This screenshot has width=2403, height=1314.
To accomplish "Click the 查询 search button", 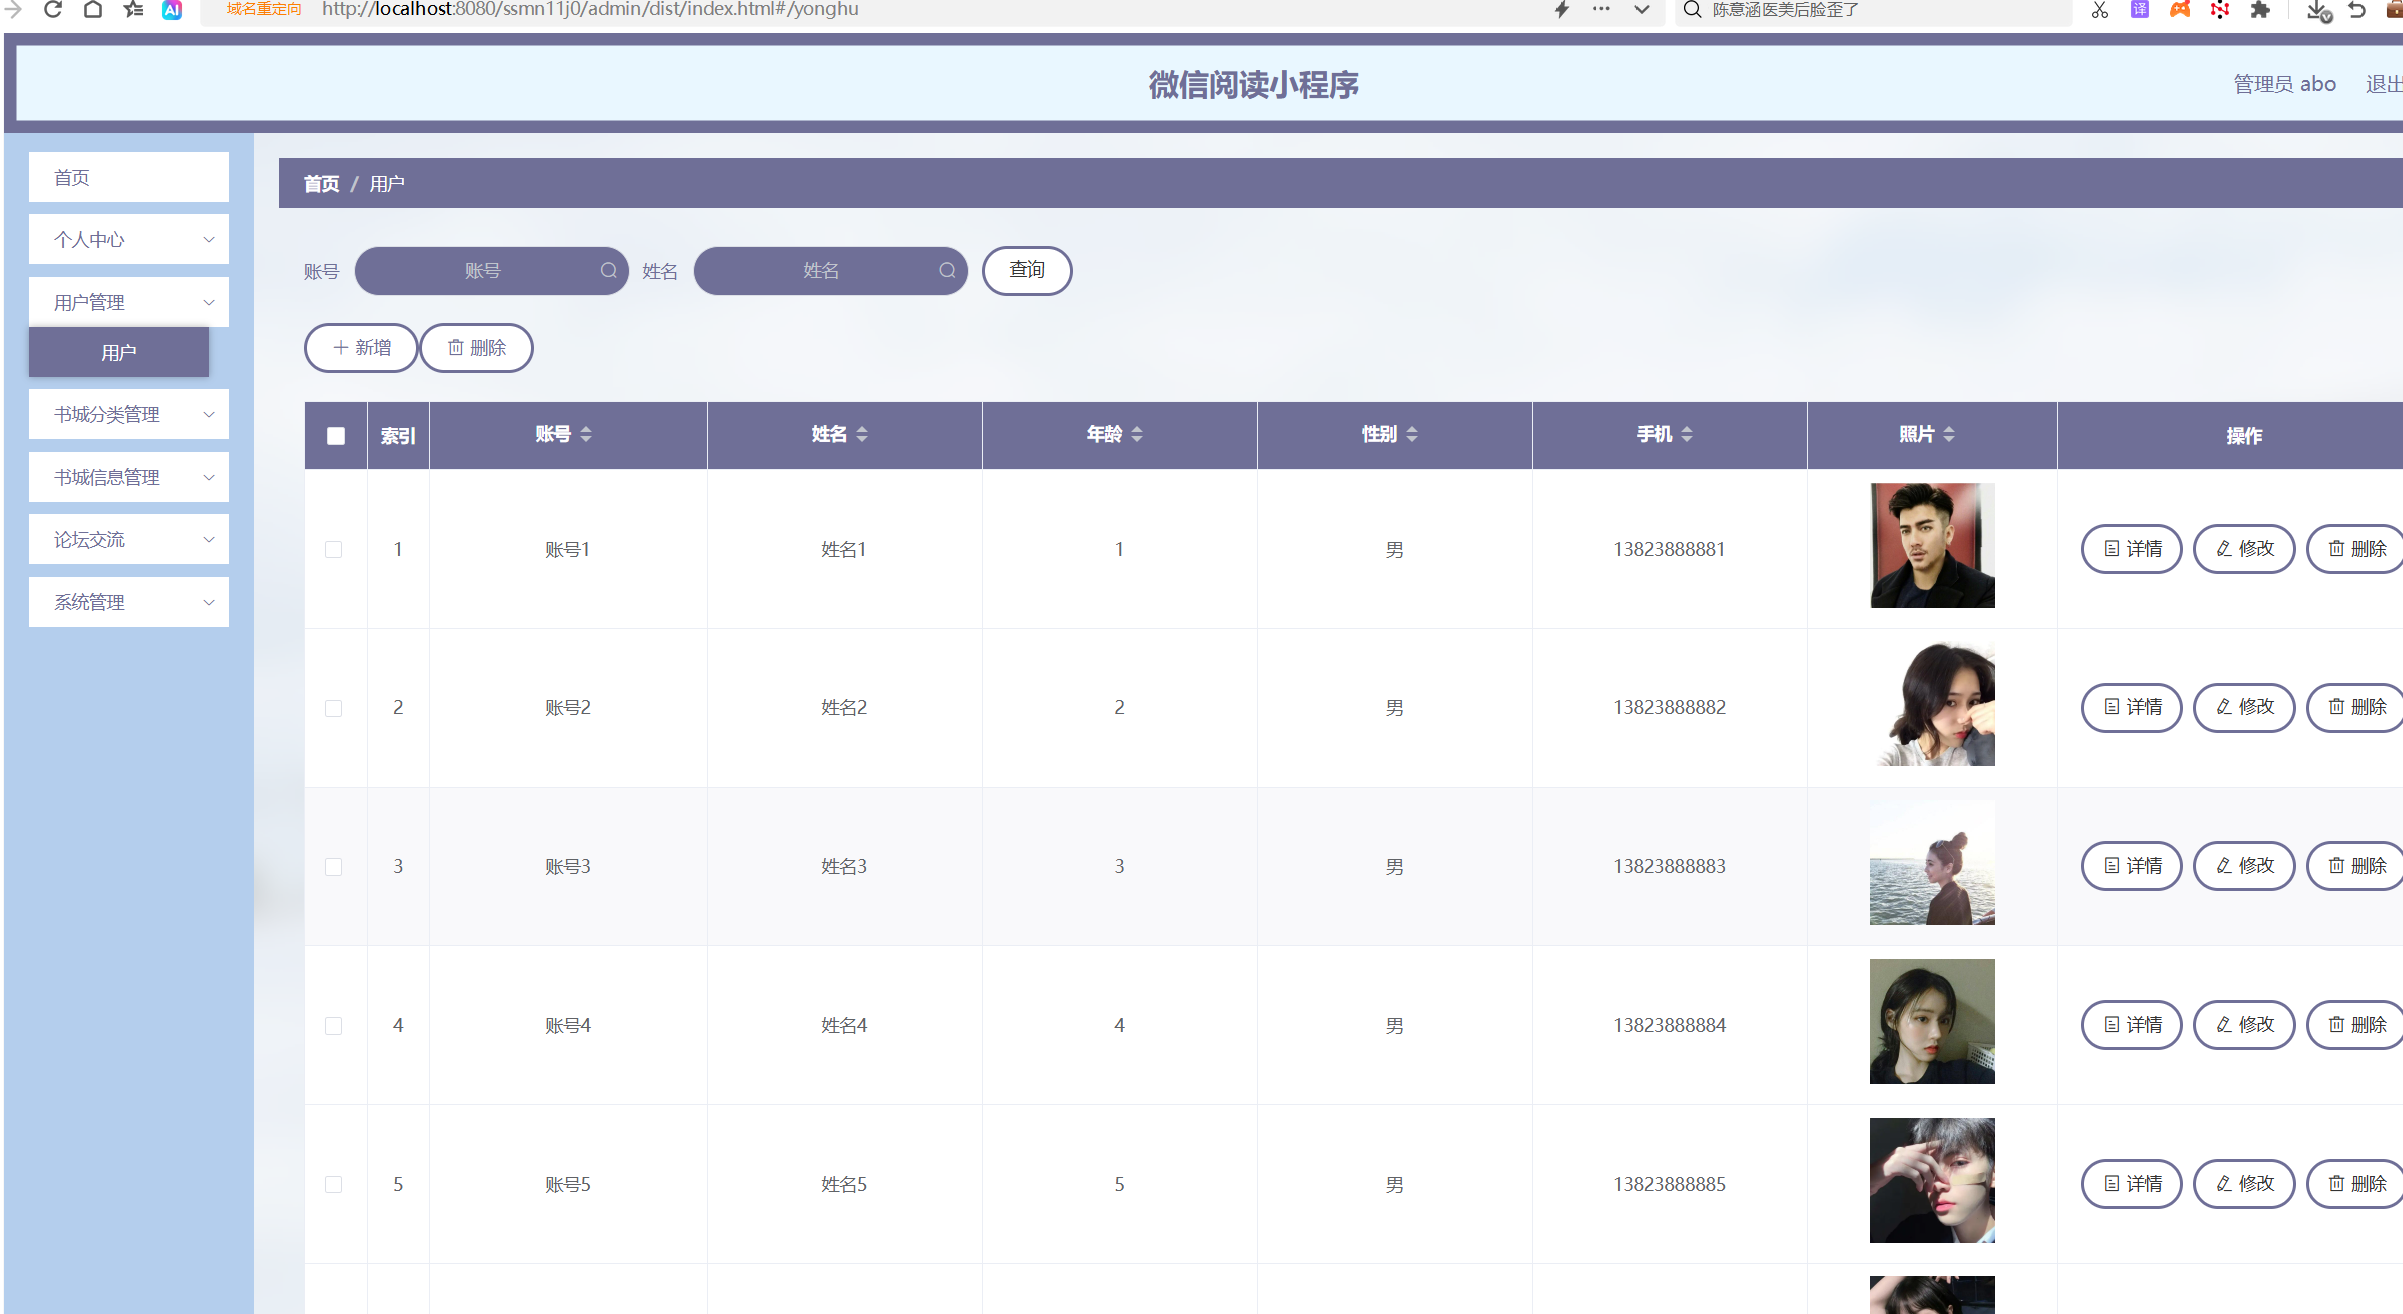I will click(x=1027, y=271).
